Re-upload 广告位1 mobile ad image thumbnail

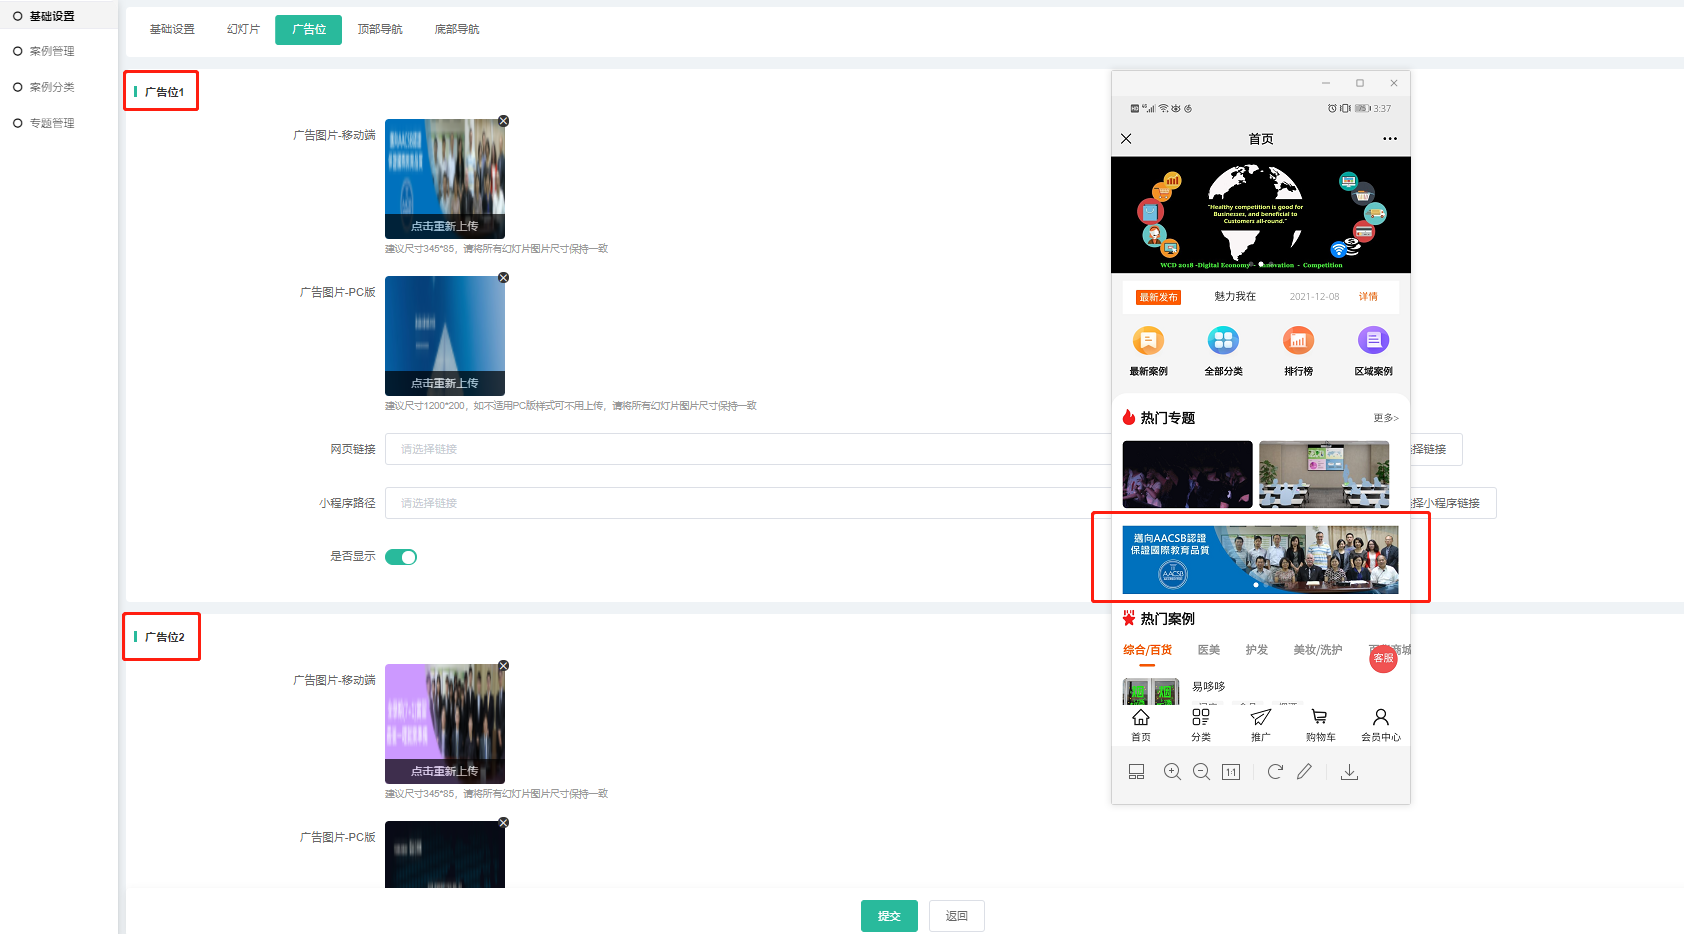click(445, 179)
